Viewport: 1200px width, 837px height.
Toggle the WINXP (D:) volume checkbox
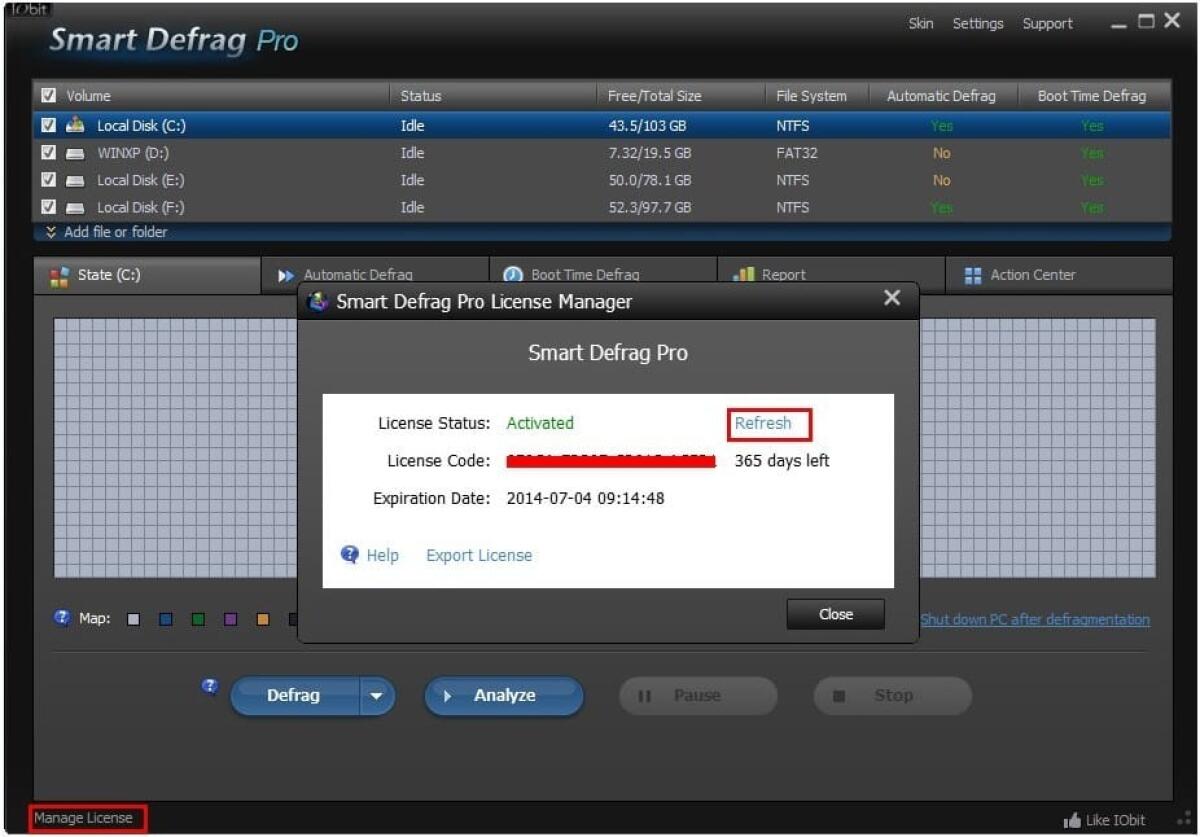47,152
